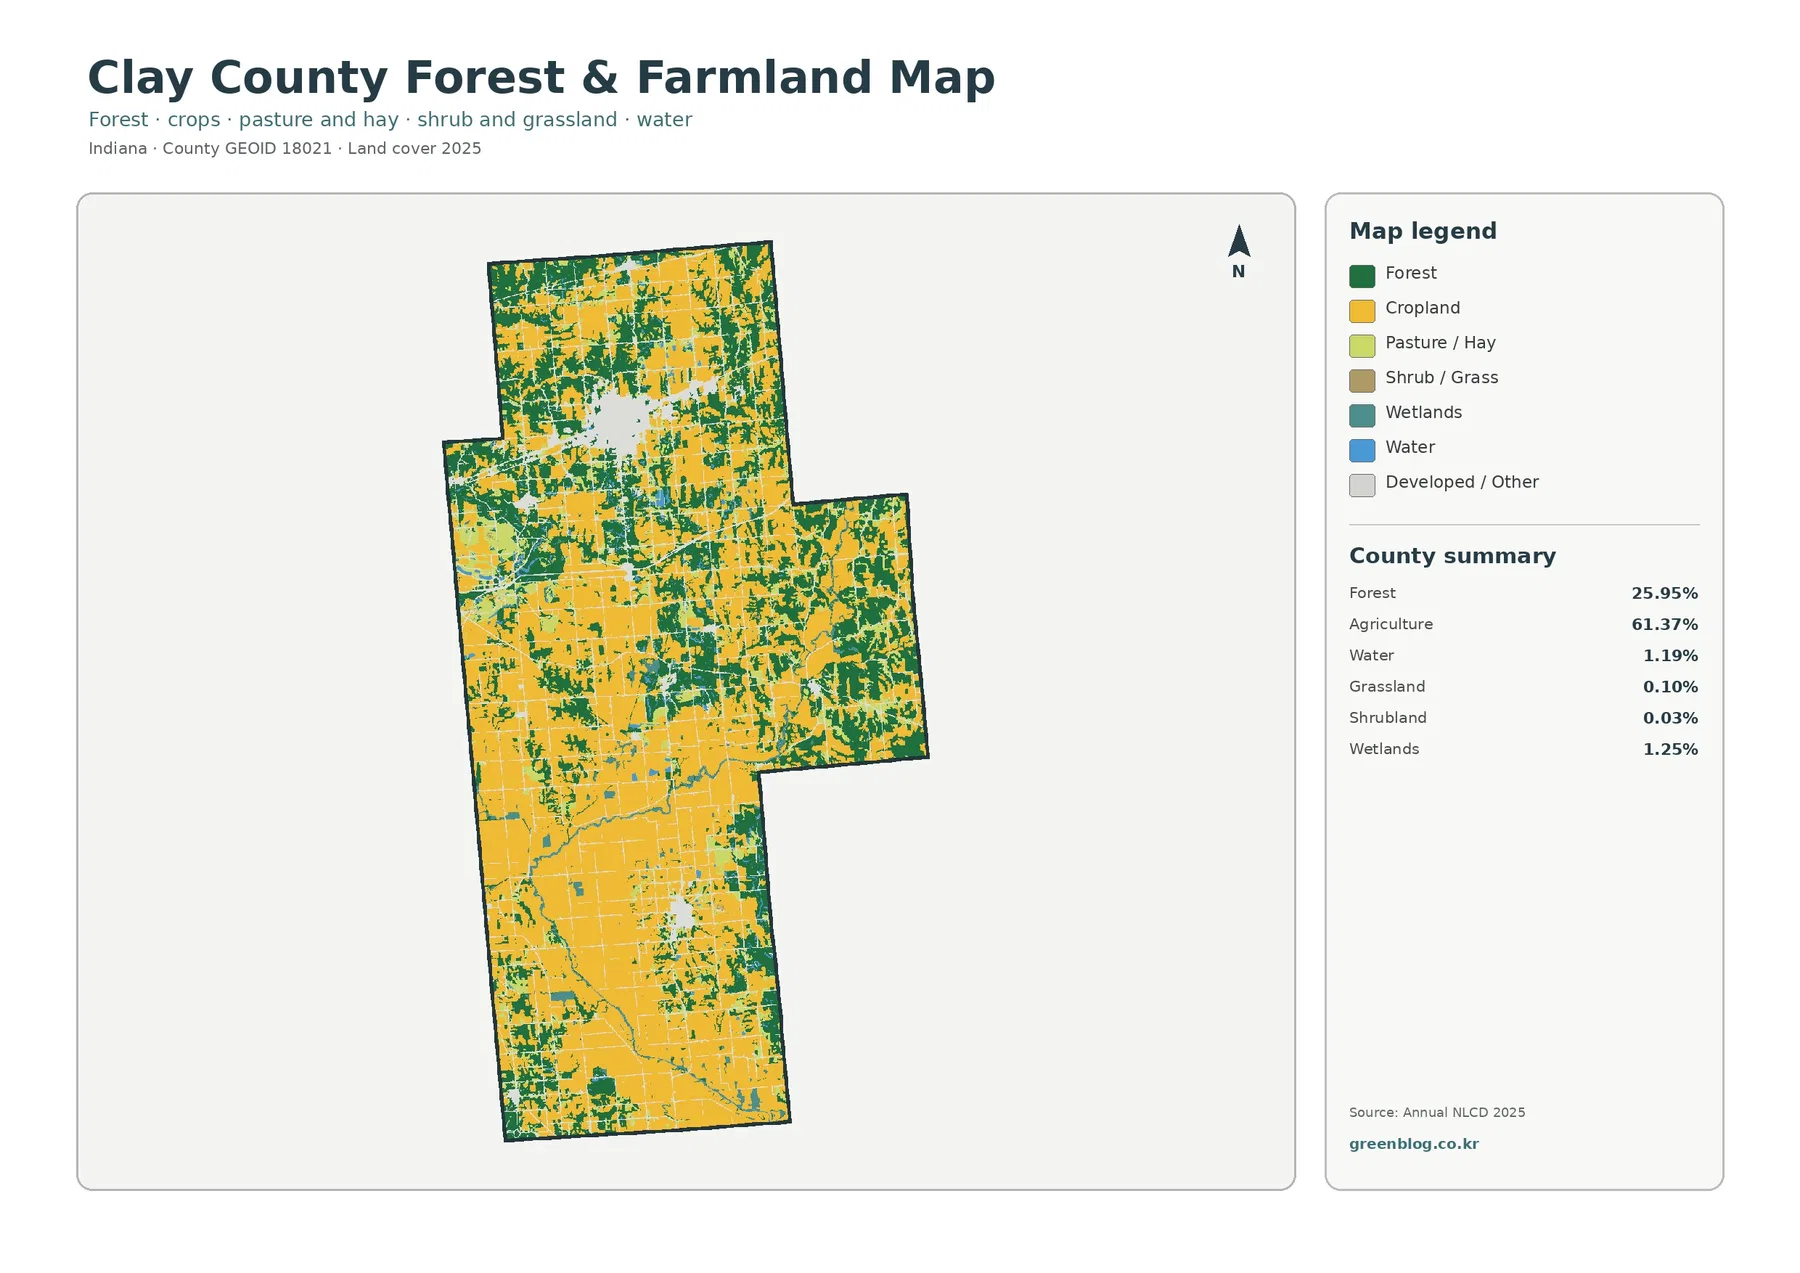Viewport: 1800px width, 1273px height.
Task: Click the 'Cropland' legend label
Action: (1422, 308)
